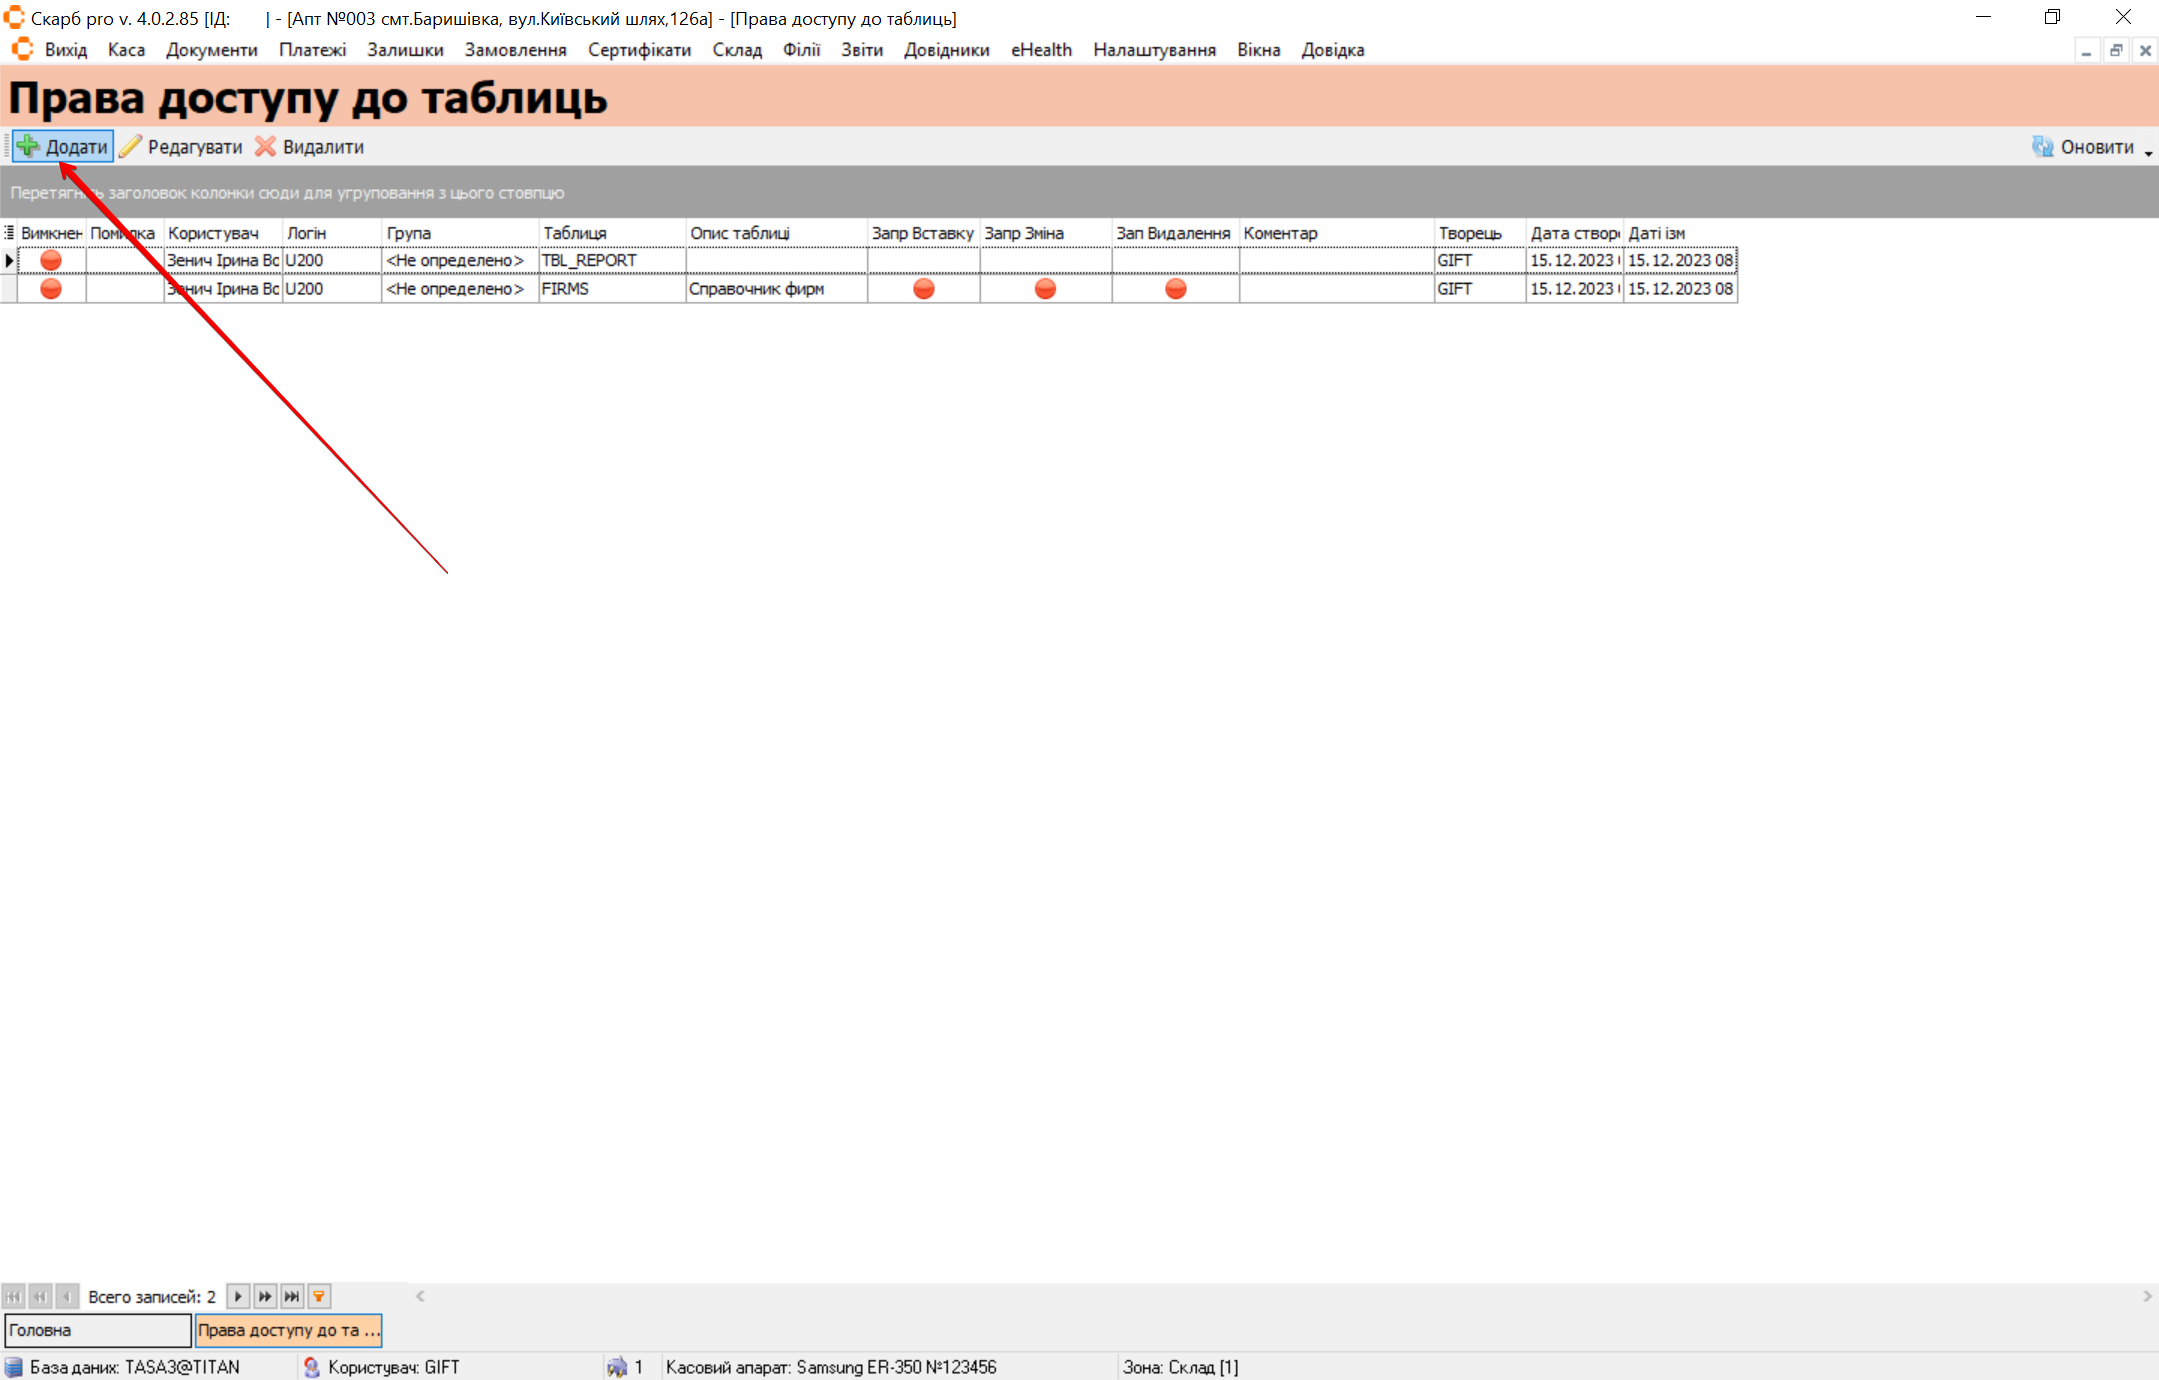
Task: Switch to the Головна tab
Action: coord(97,1330)
